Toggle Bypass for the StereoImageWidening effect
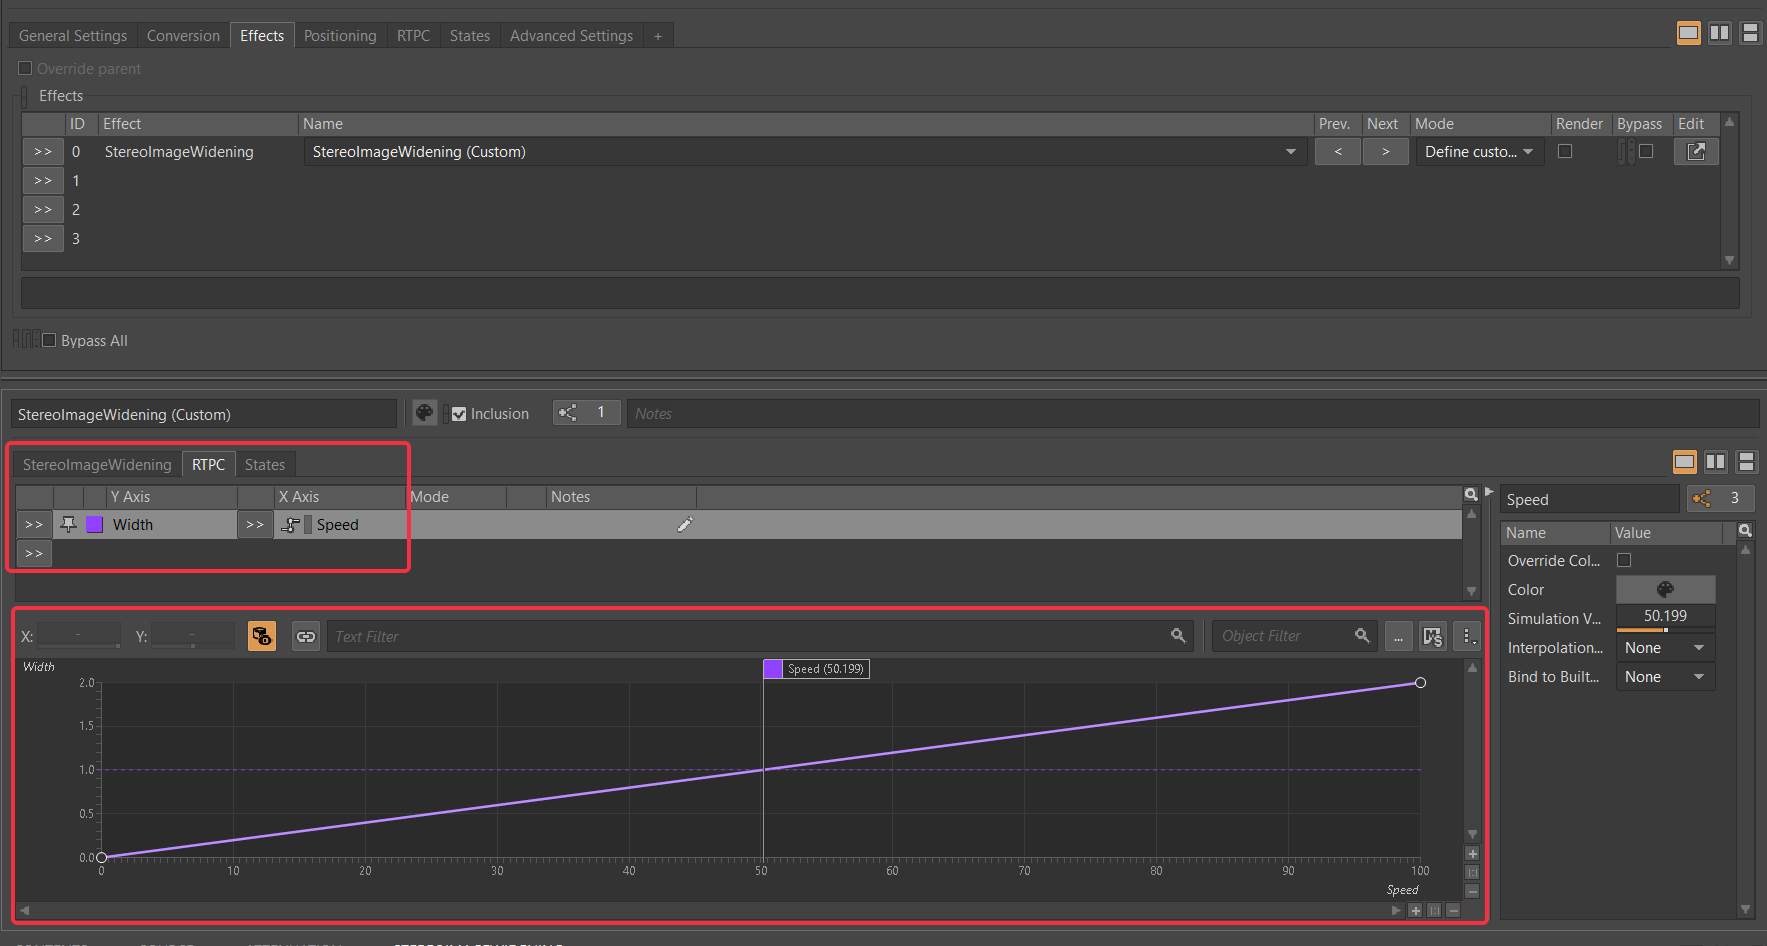This screenshot has height=946, width=1767. coord(1646,151)
